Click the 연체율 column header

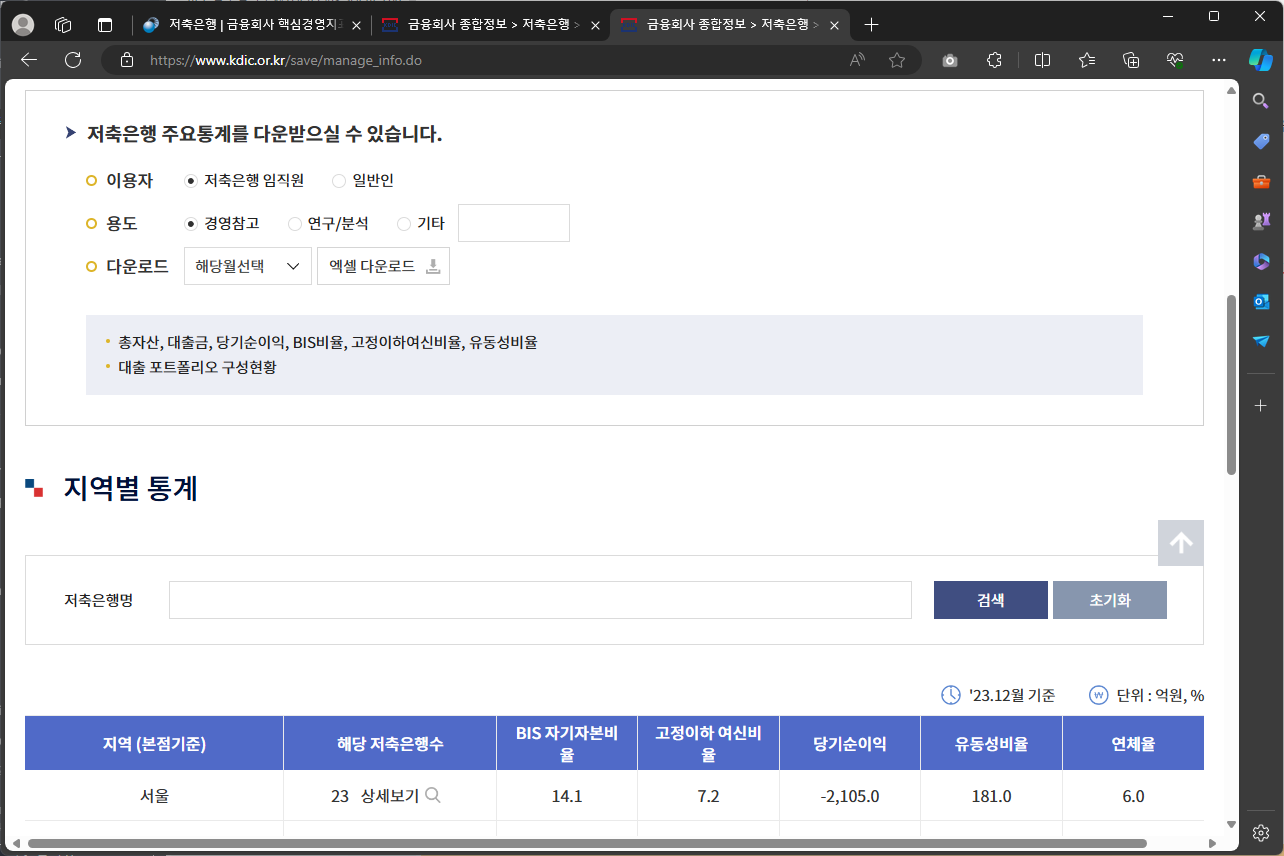pos(1133,743)
